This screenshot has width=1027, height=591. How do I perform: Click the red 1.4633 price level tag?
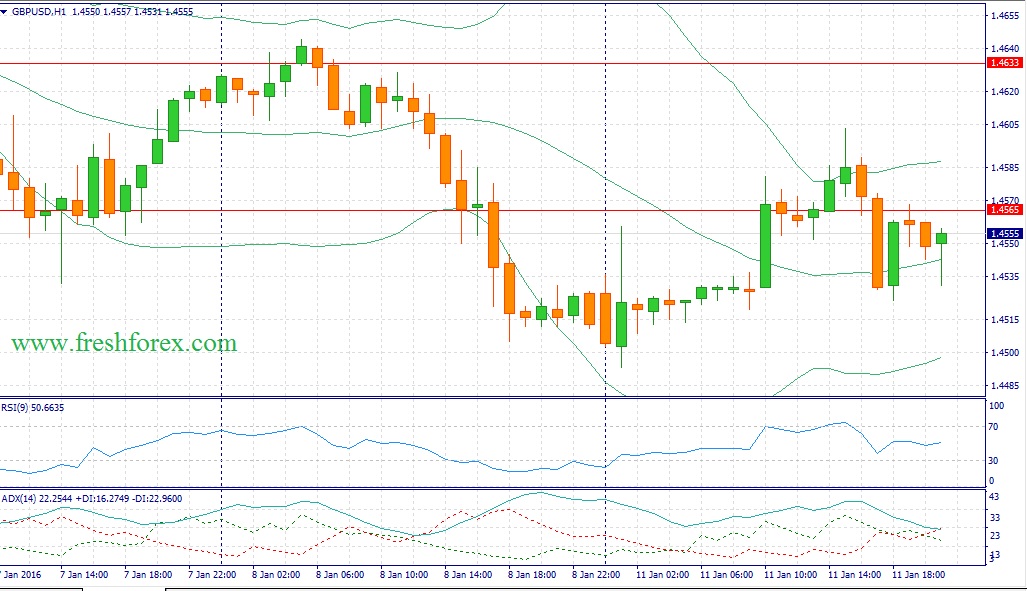(1003, 63)
